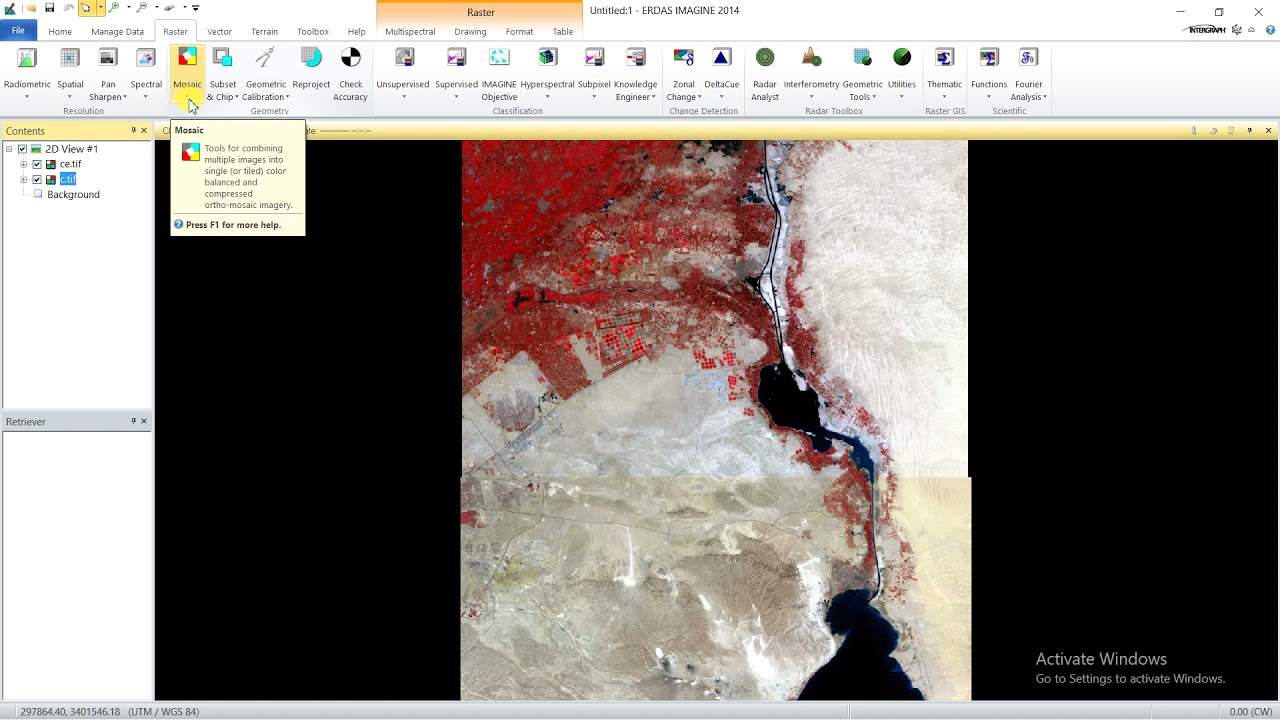Click the Zonal Change icon
The width and height of the screenshot is (1280, 720).
tap(683, 58)
